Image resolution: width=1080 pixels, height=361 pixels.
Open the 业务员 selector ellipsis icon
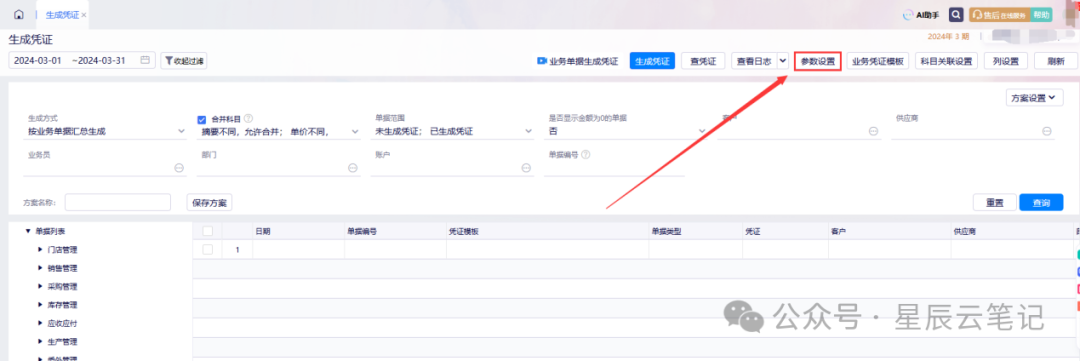click(178, 167)
